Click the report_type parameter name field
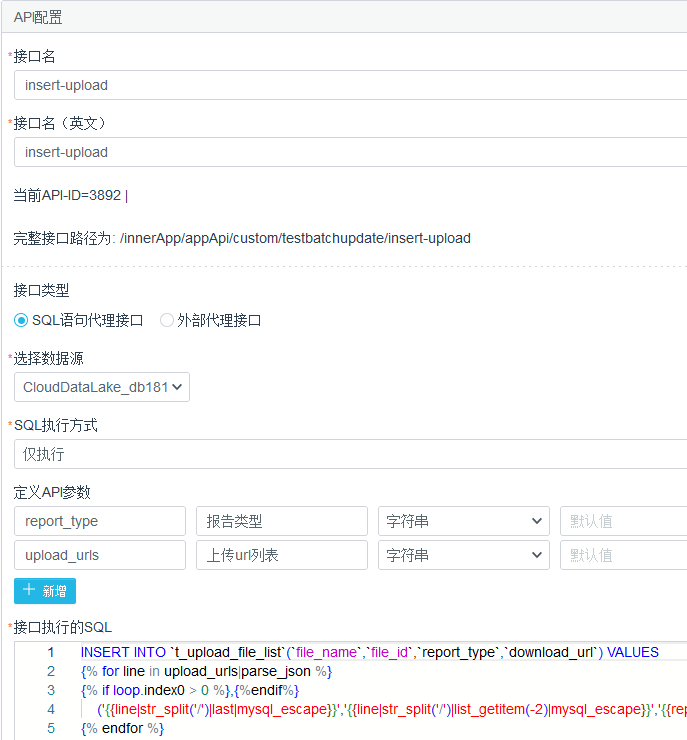687x740 pixels. point(100,521)
